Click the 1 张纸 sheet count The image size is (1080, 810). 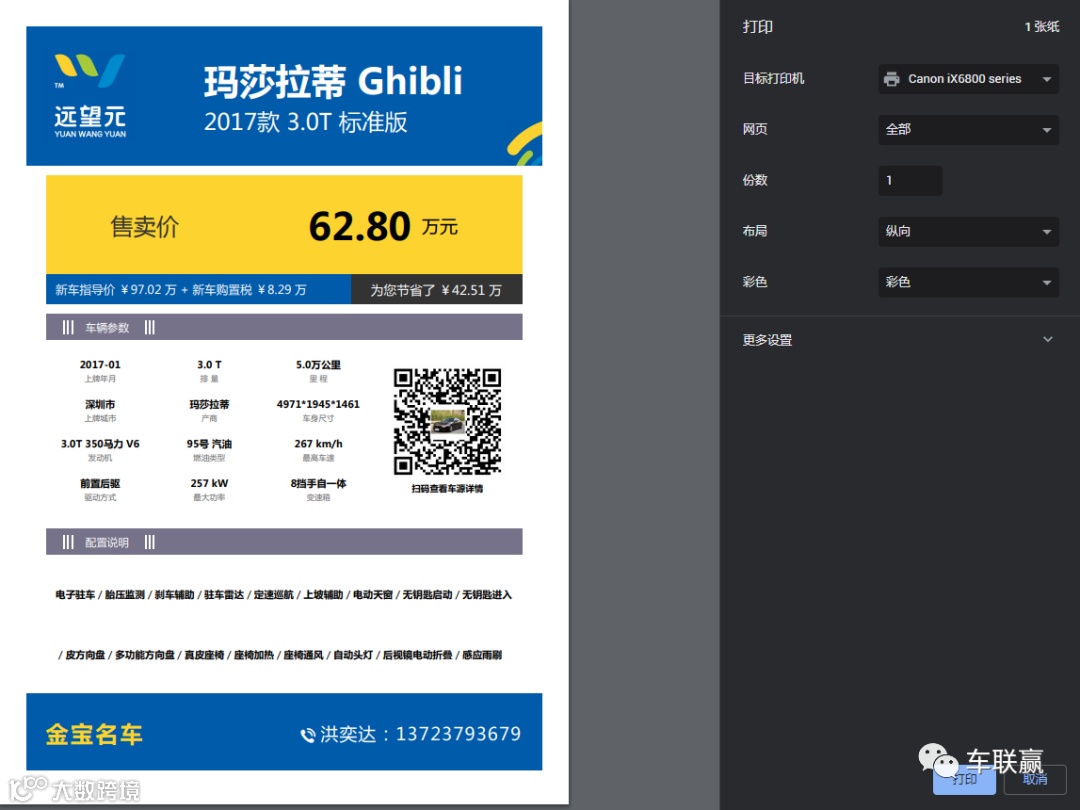(1042, 27)
